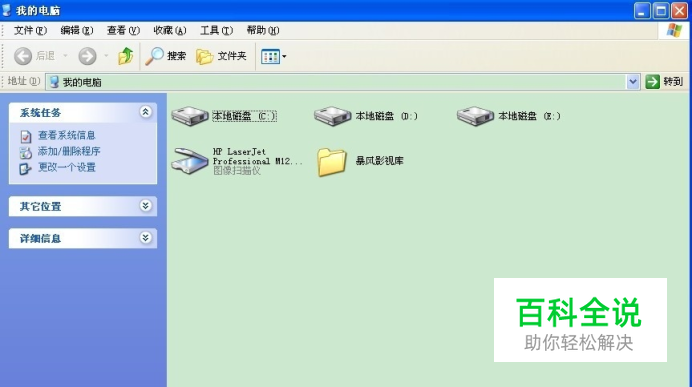Image resolution: width=692 pixels, height=387 pixels.
Task: Open Back button history dropdown arrow
Action: (x=65, y=56)
